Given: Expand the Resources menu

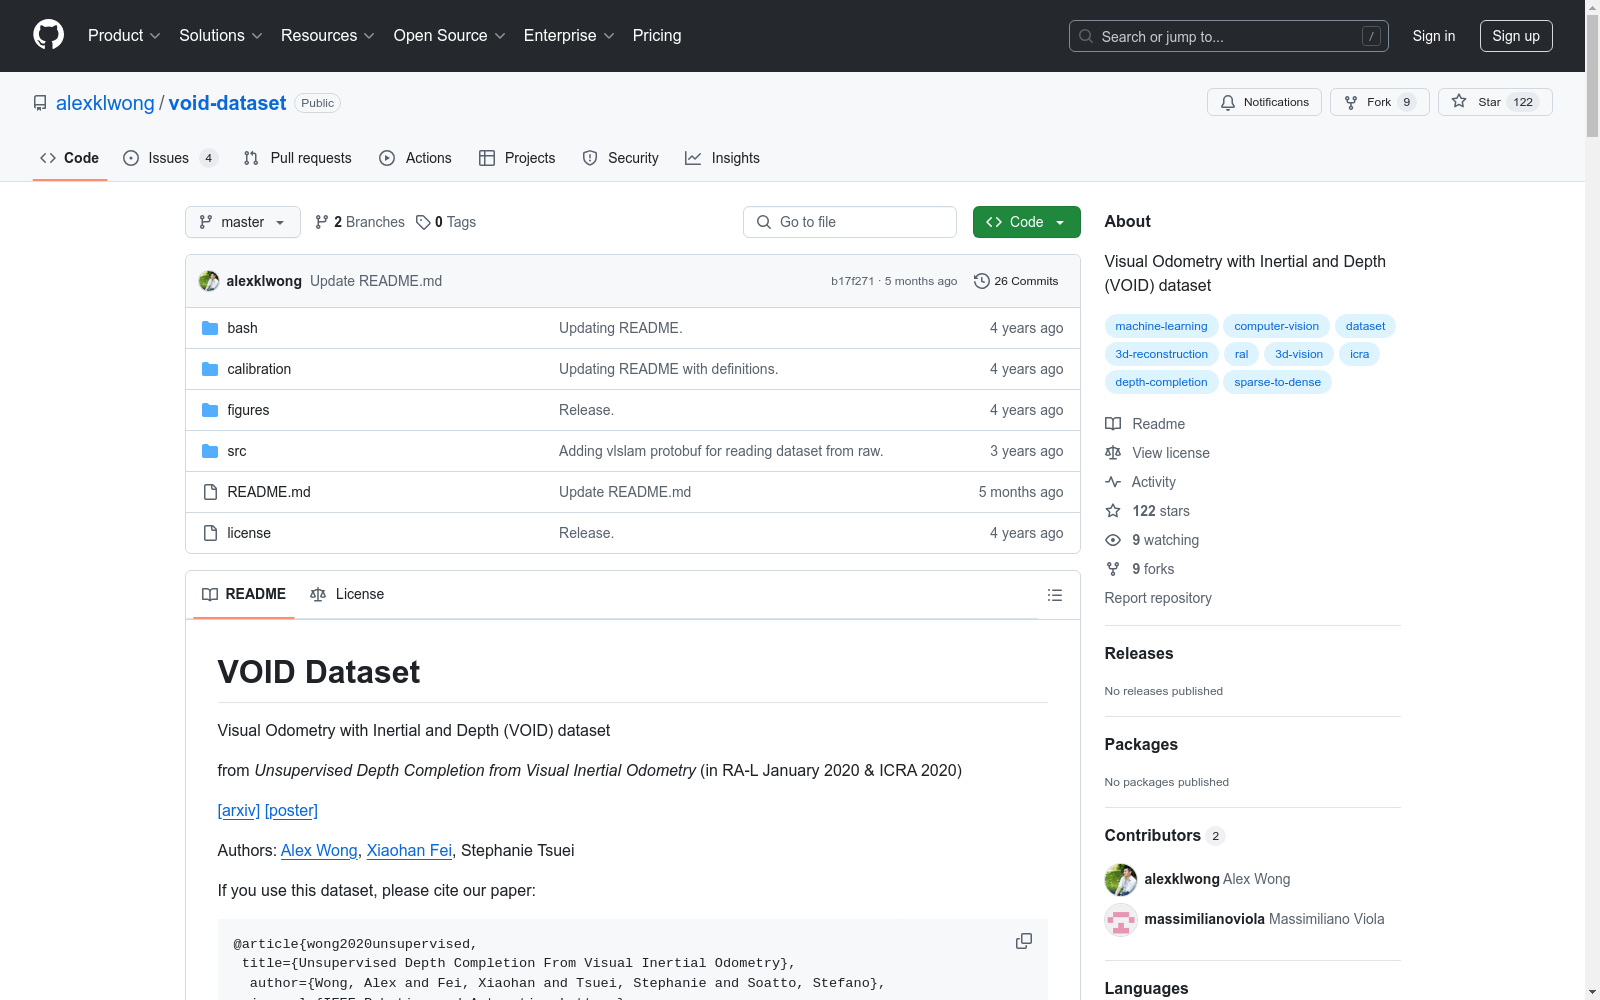Looking at the screenshot, I should point(328,36).
